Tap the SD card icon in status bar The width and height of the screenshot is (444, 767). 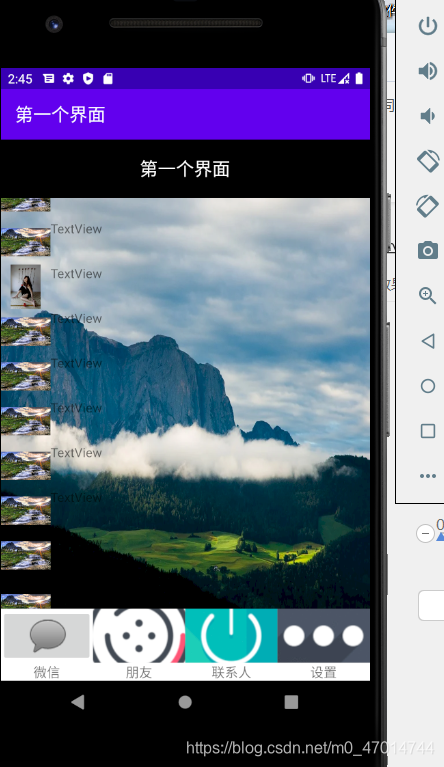[x=108, y=78]
